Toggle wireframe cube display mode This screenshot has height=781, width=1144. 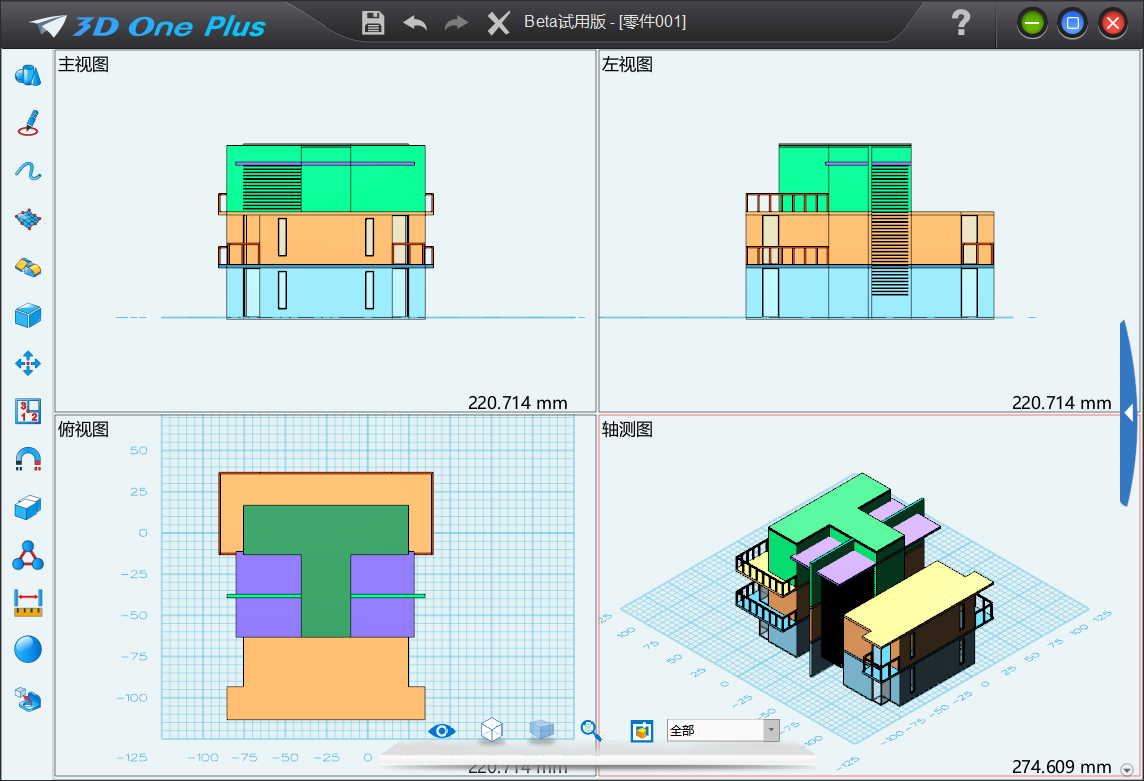(x=491, y=730)
